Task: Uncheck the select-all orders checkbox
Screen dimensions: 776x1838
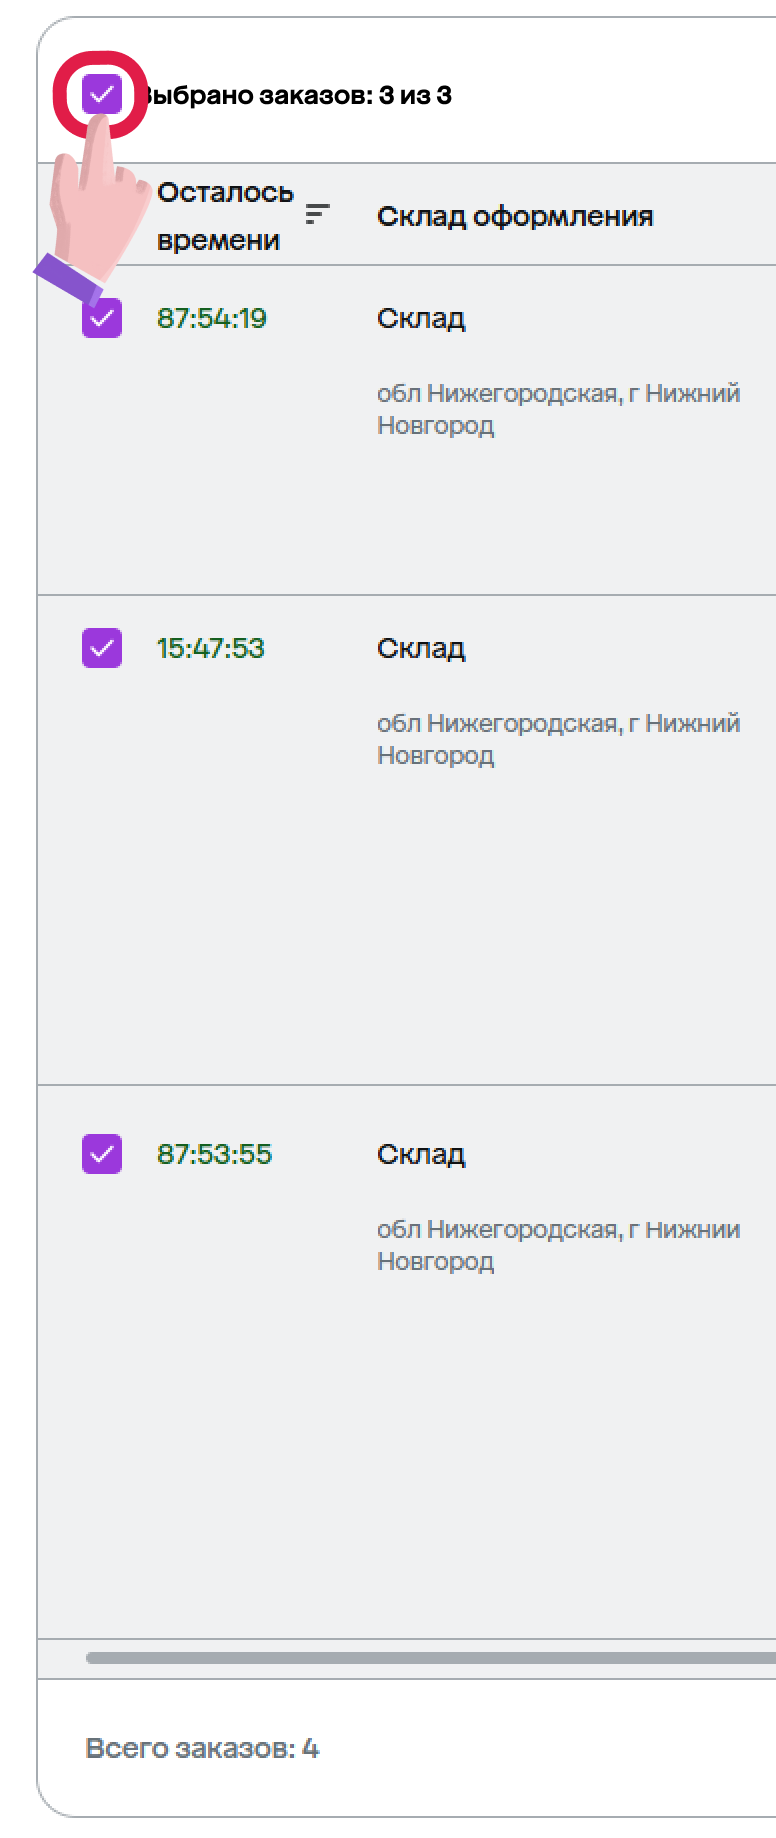Action: point(102,95)
